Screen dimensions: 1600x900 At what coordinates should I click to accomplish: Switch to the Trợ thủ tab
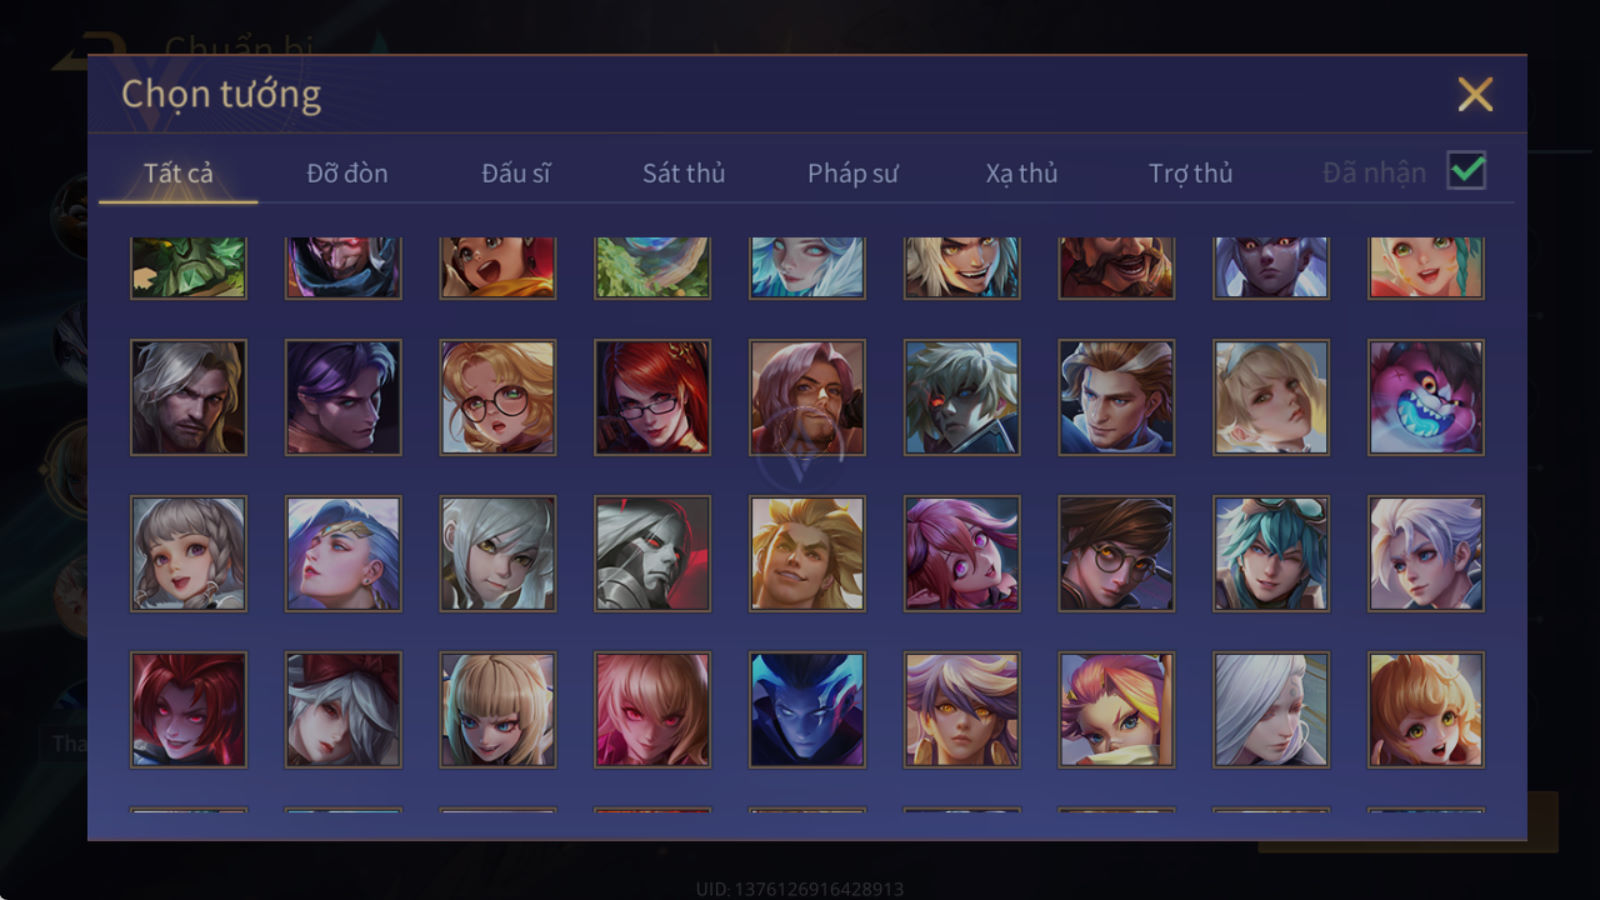point(1190,173)
